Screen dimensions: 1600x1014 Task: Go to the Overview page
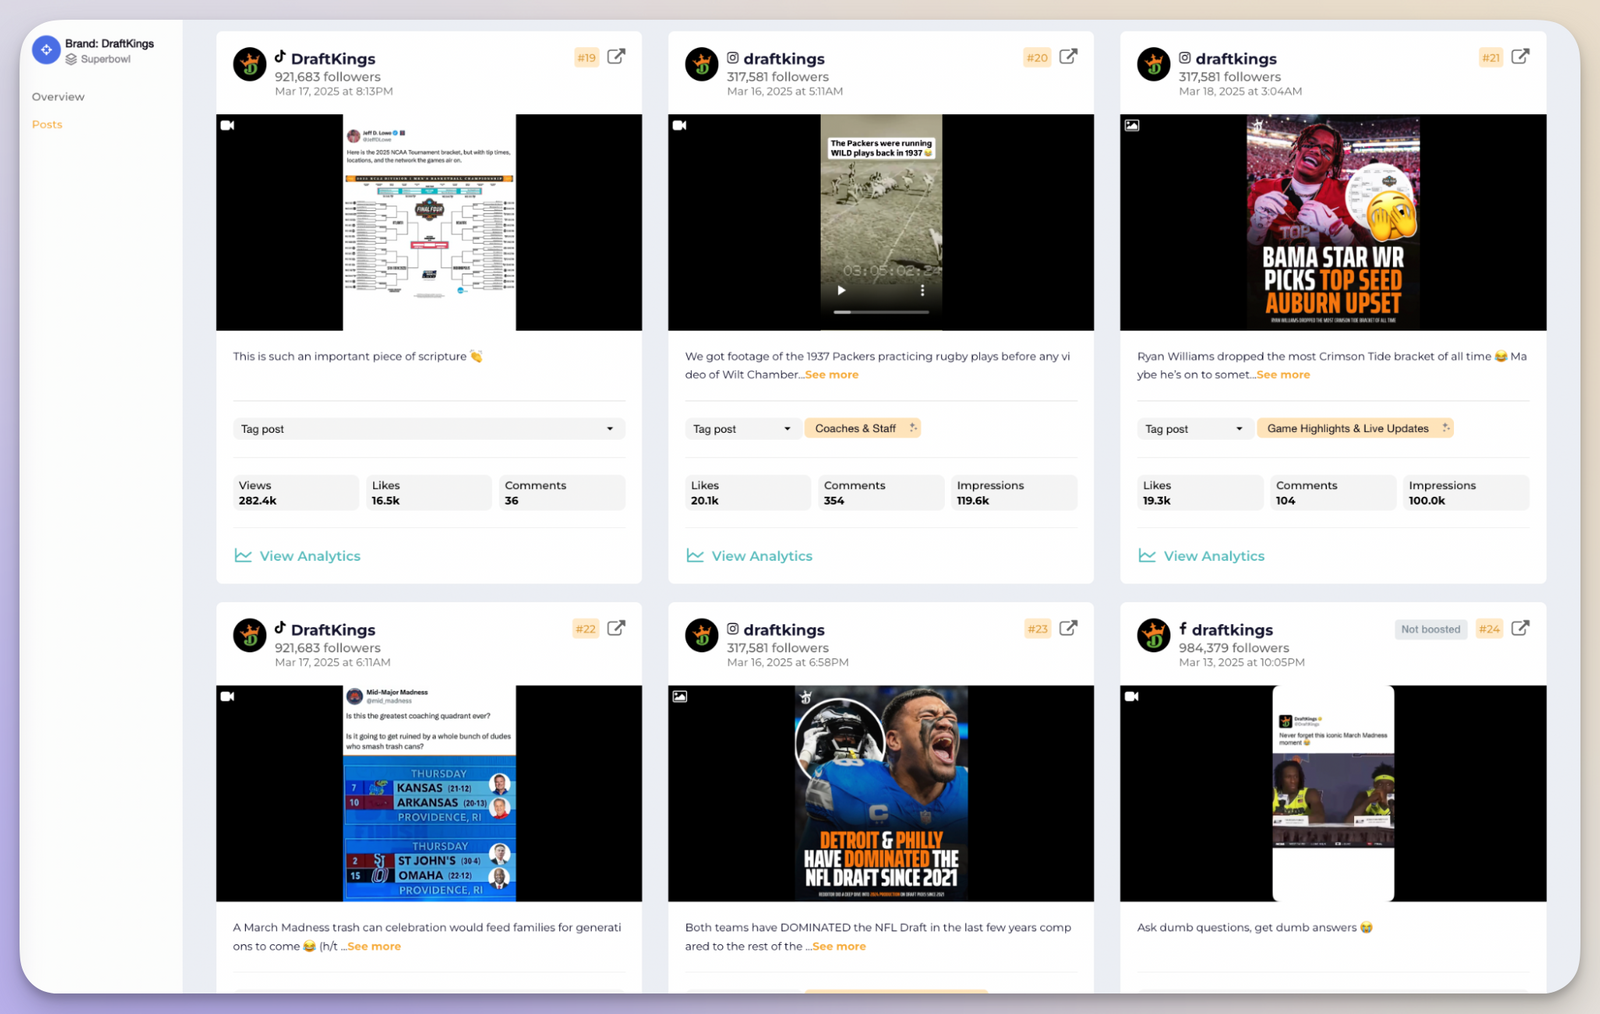click(58, 97)
